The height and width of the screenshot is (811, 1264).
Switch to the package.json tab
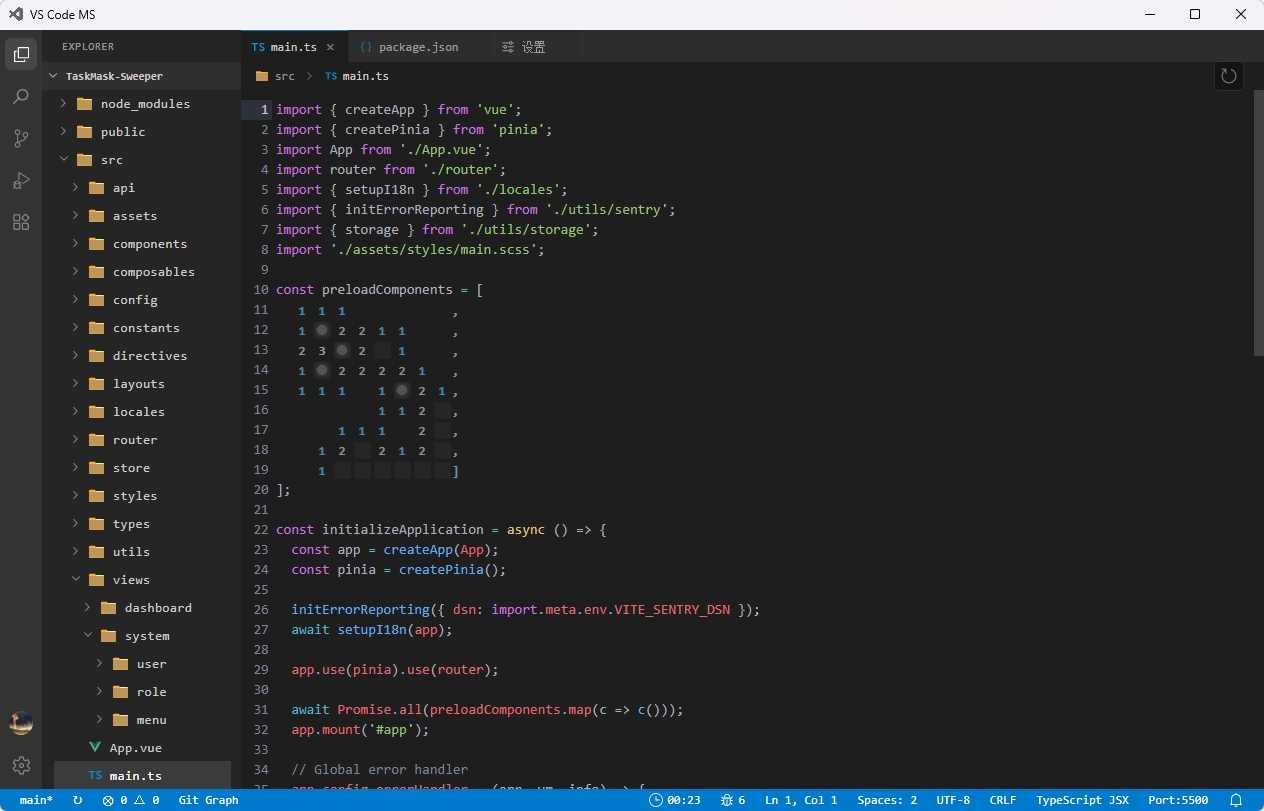pos(419,47)
